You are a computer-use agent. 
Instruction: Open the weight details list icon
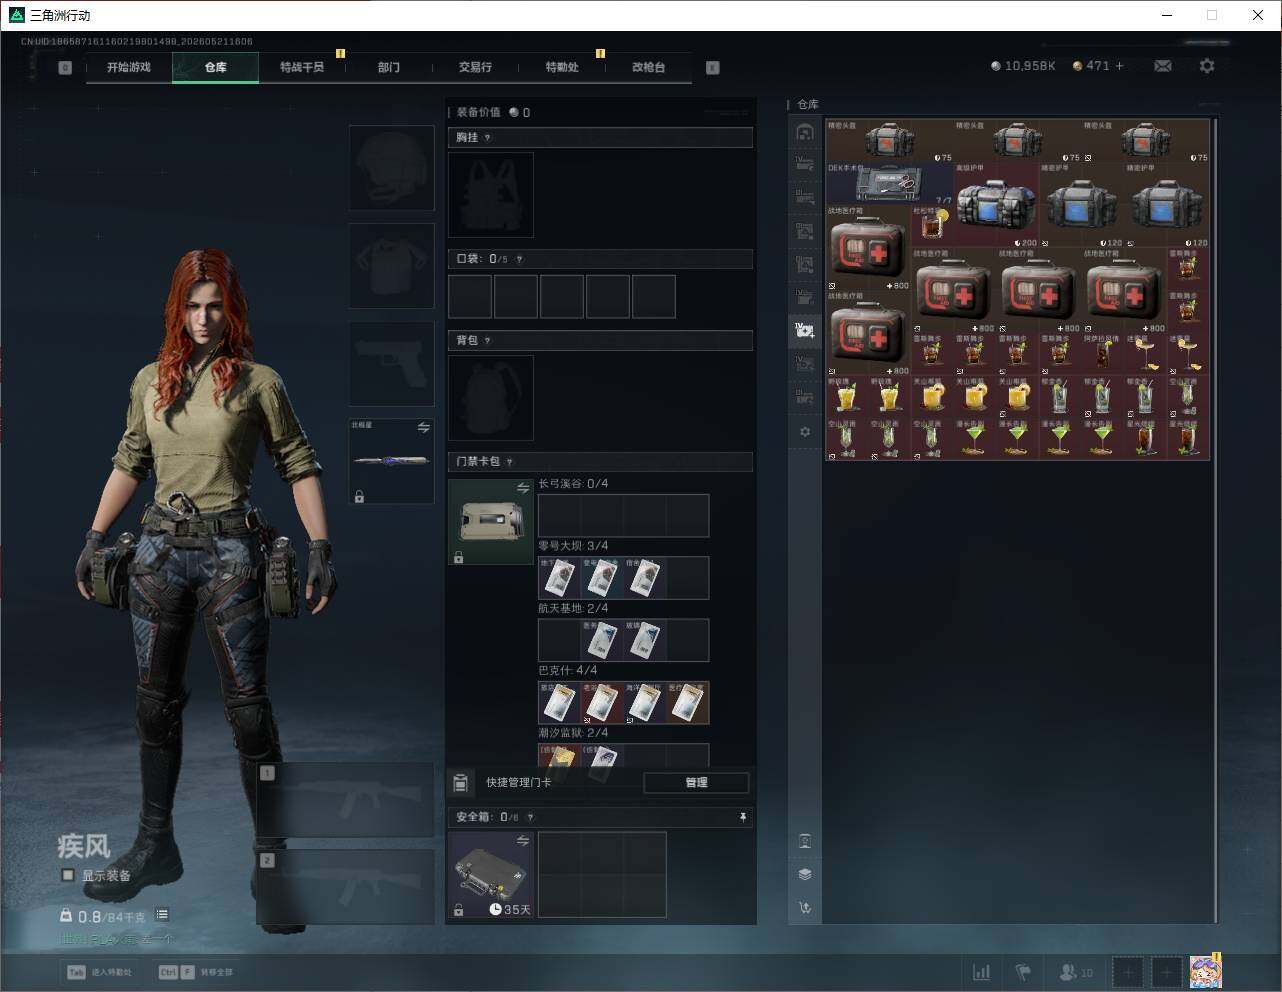(x=162, y=915)
